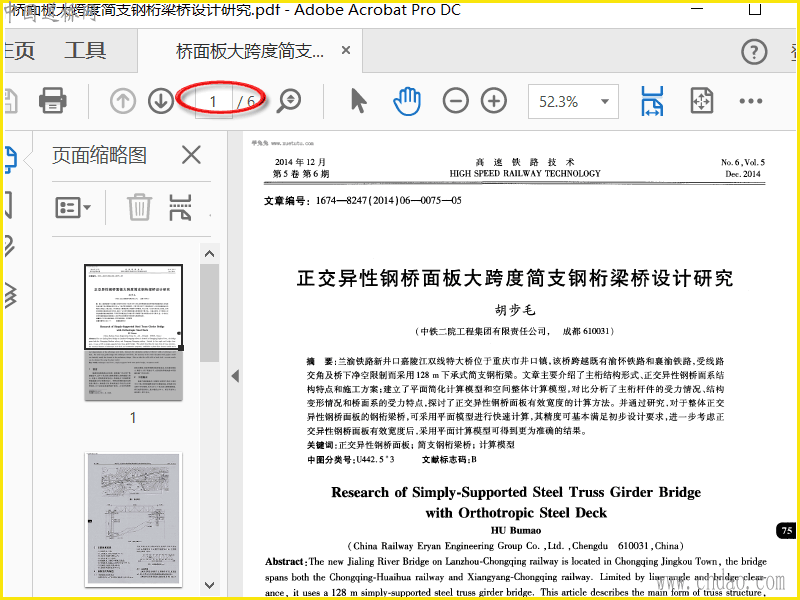
Task: Click the current page number field
Action: pos(213,102)
